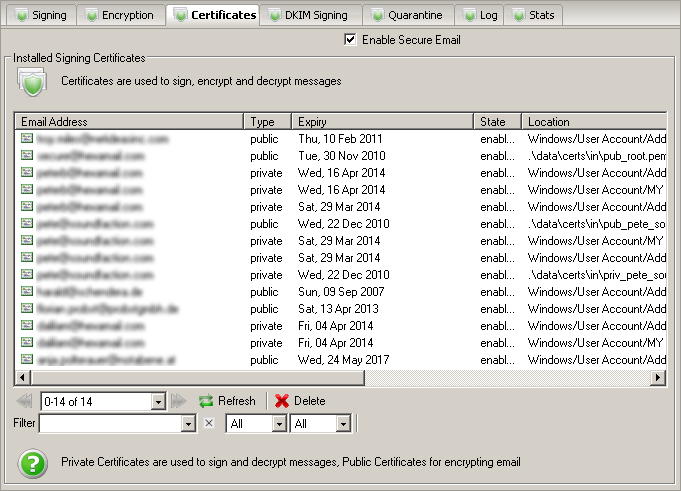This screenshot has height=491, width=681.
Task: Click the horizontal scrollbar left arrow
Action: point(23,378)
